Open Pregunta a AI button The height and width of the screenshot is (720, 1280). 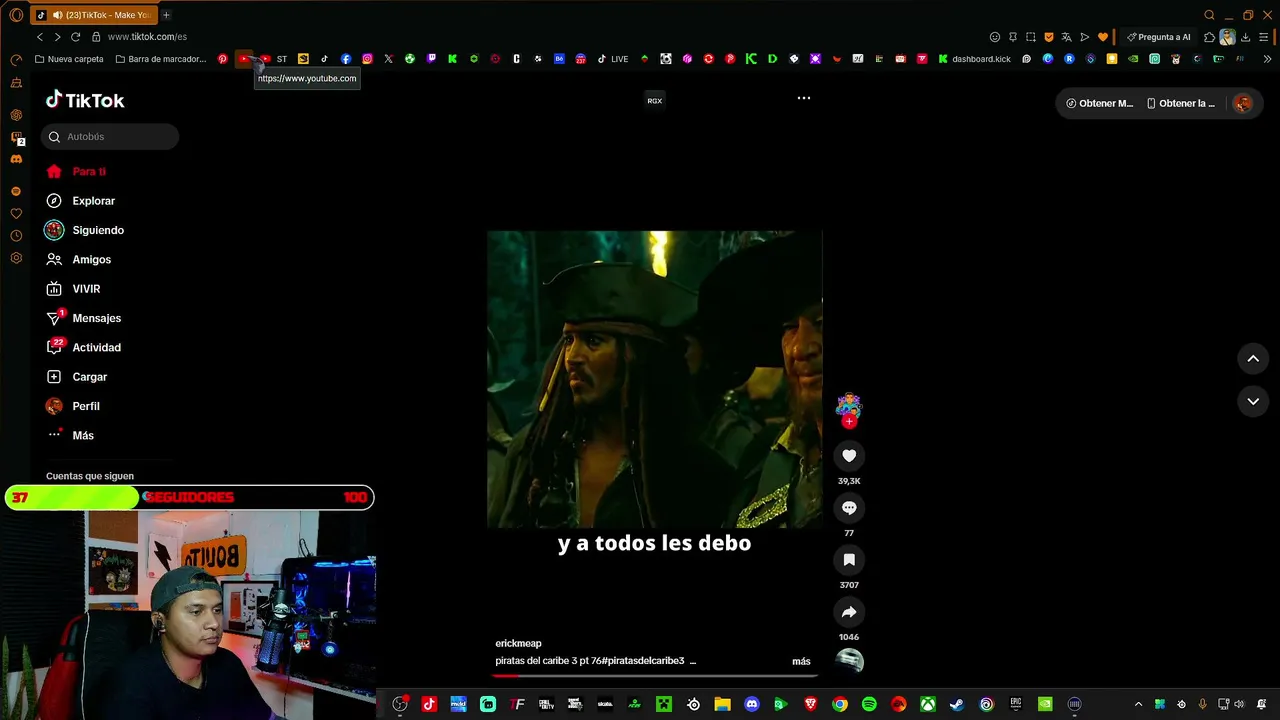(x=1159, y=37)
